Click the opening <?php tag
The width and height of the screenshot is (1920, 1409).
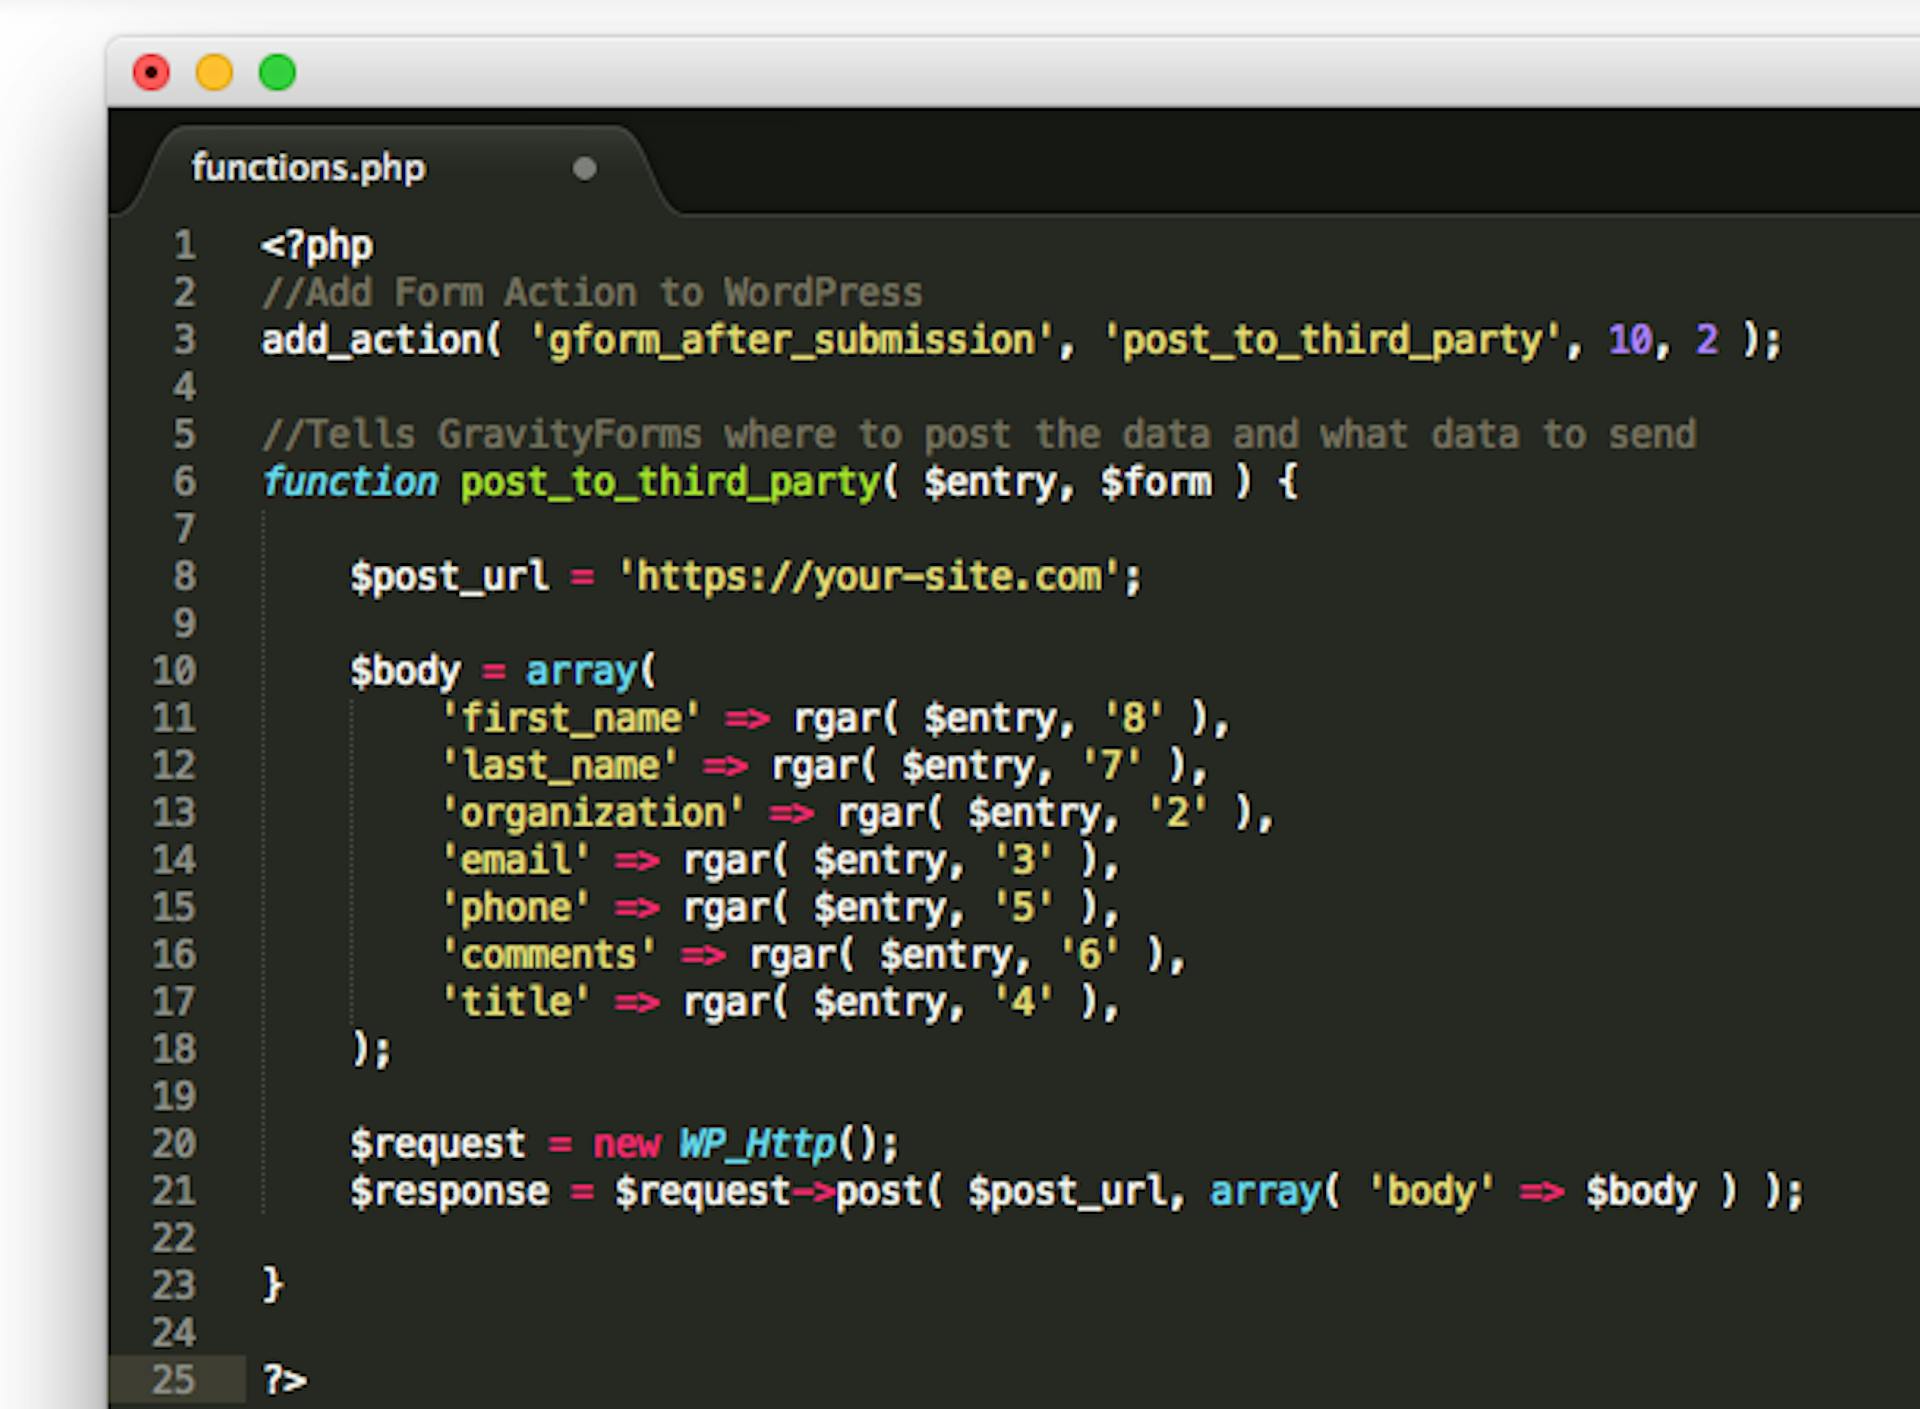tap(317, 247)
